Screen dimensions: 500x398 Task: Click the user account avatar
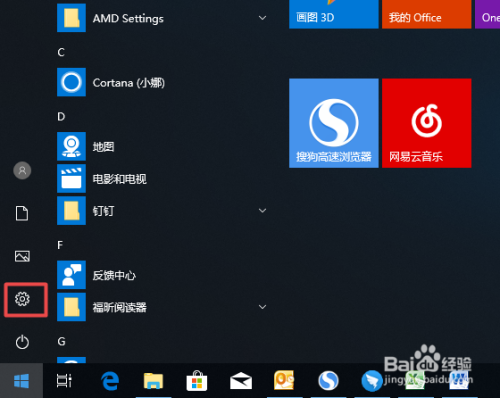click(22, 171)
